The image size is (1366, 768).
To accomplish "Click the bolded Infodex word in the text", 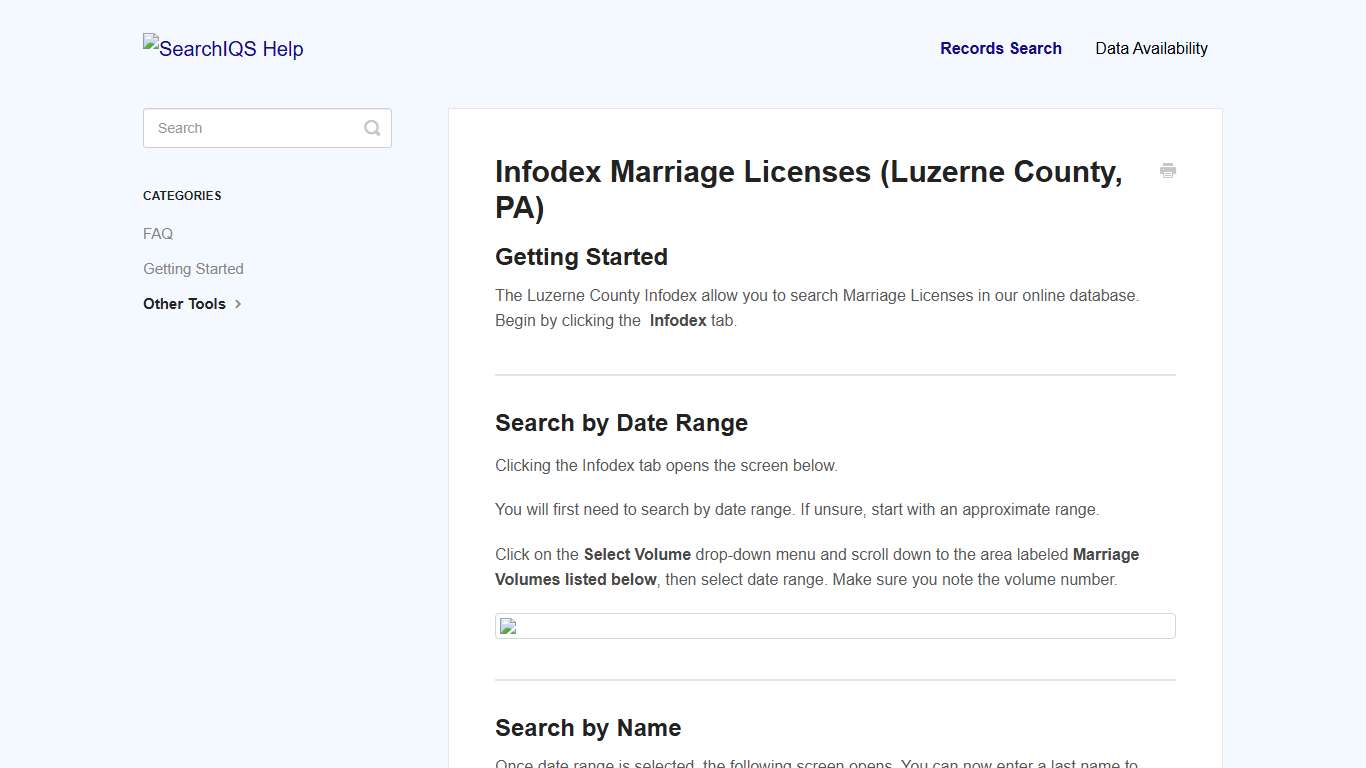I will pos(678,320).
